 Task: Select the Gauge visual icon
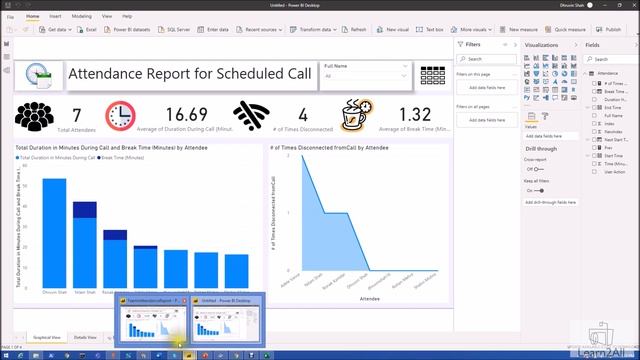[x=564, y=82]
